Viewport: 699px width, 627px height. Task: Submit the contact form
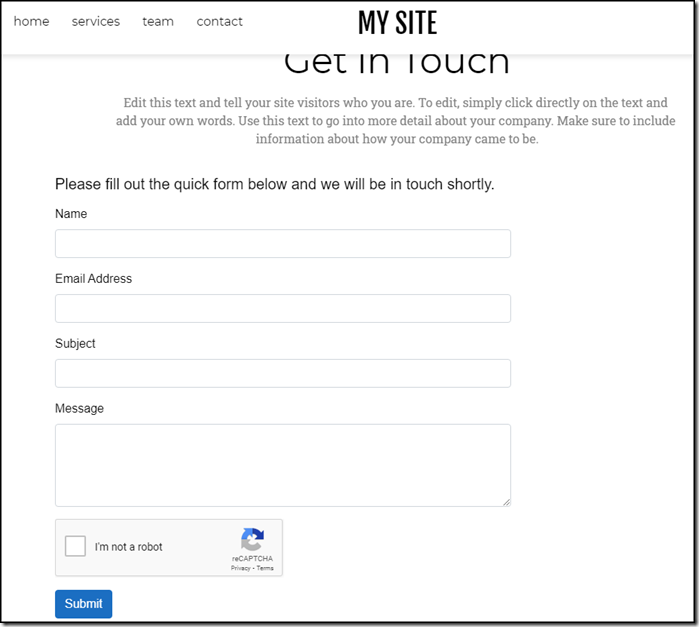[83, 604]
